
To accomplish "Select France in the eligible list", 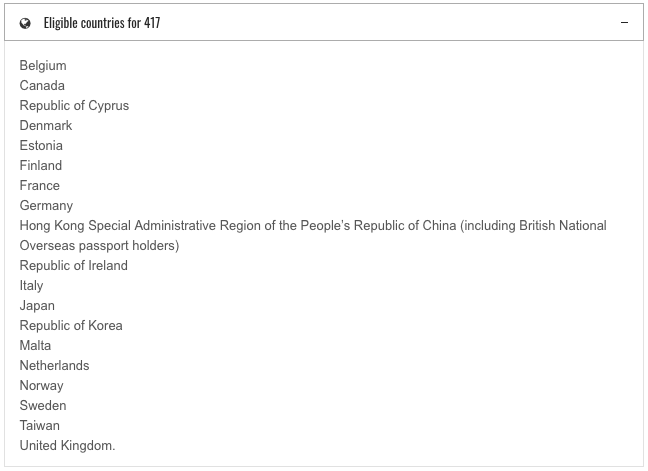I will [40, 186].
